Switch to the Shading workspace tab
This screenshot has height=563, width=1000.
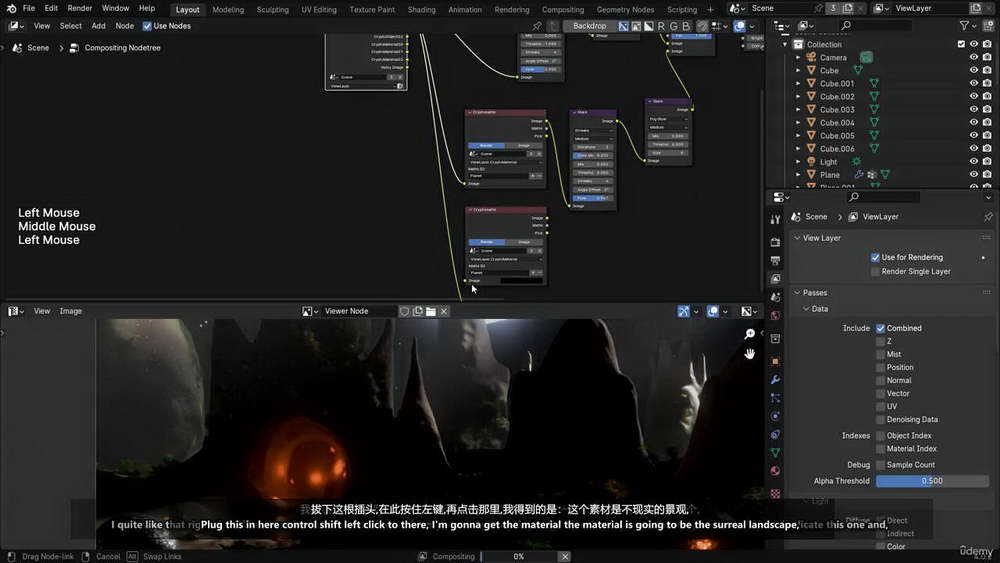(422, 10)
